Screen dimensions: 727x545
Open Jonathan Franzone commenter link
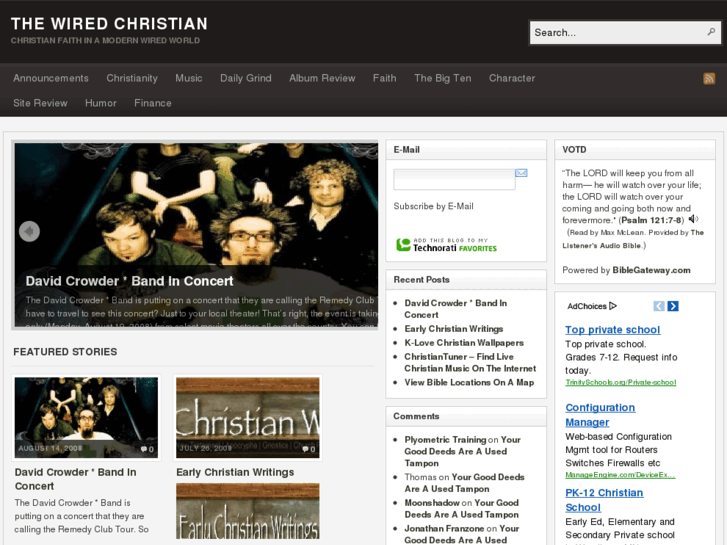point(444,528)
